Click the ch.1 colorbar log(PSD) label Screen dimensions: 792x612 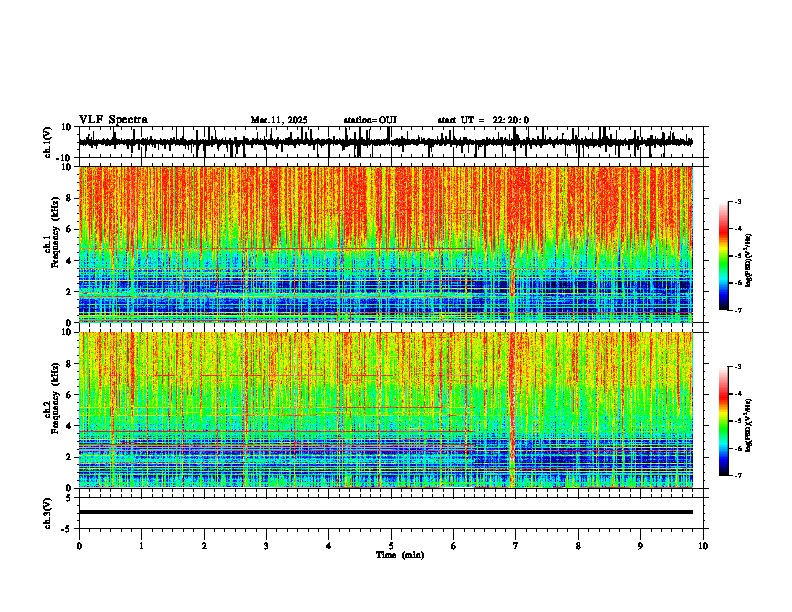pos(749,261)
